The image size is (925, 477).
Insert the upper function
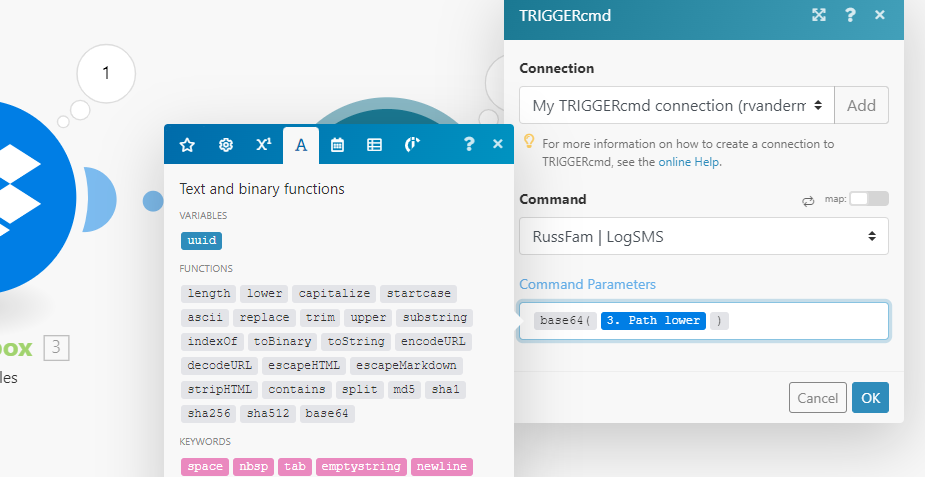368,317
